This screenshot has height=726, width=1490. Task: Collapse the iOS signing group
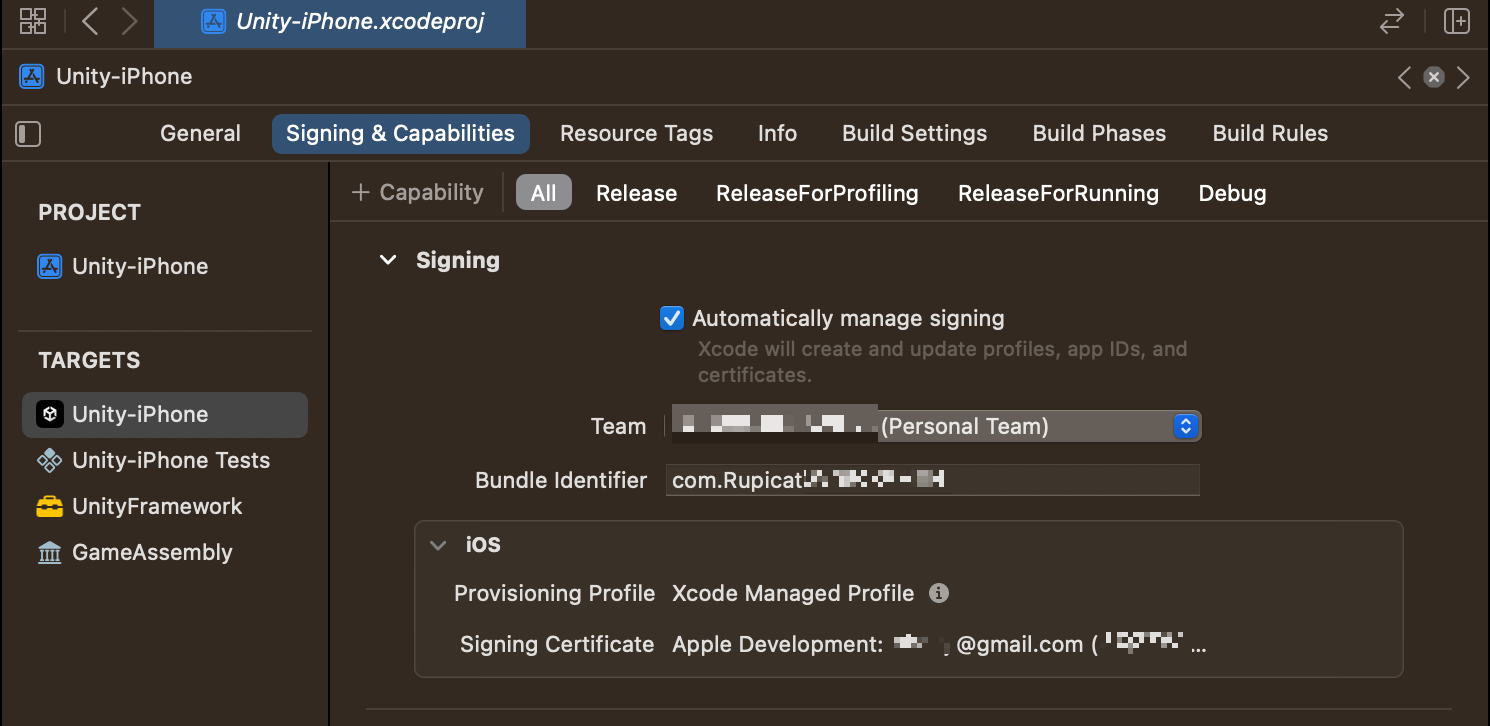click(x=438, y=546)
